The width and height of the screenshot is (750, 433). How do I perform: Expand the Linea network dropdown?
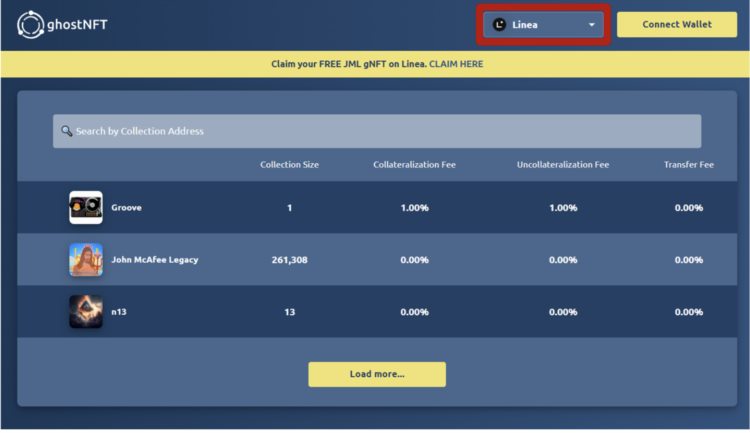544,25
